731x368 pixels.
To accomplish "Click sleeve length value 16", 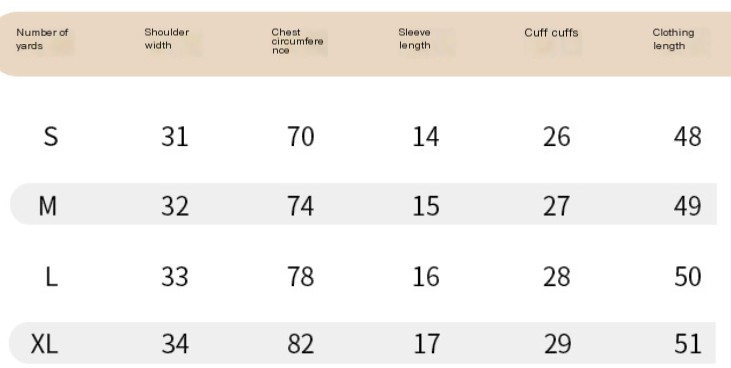I will (x=426, y=277).
